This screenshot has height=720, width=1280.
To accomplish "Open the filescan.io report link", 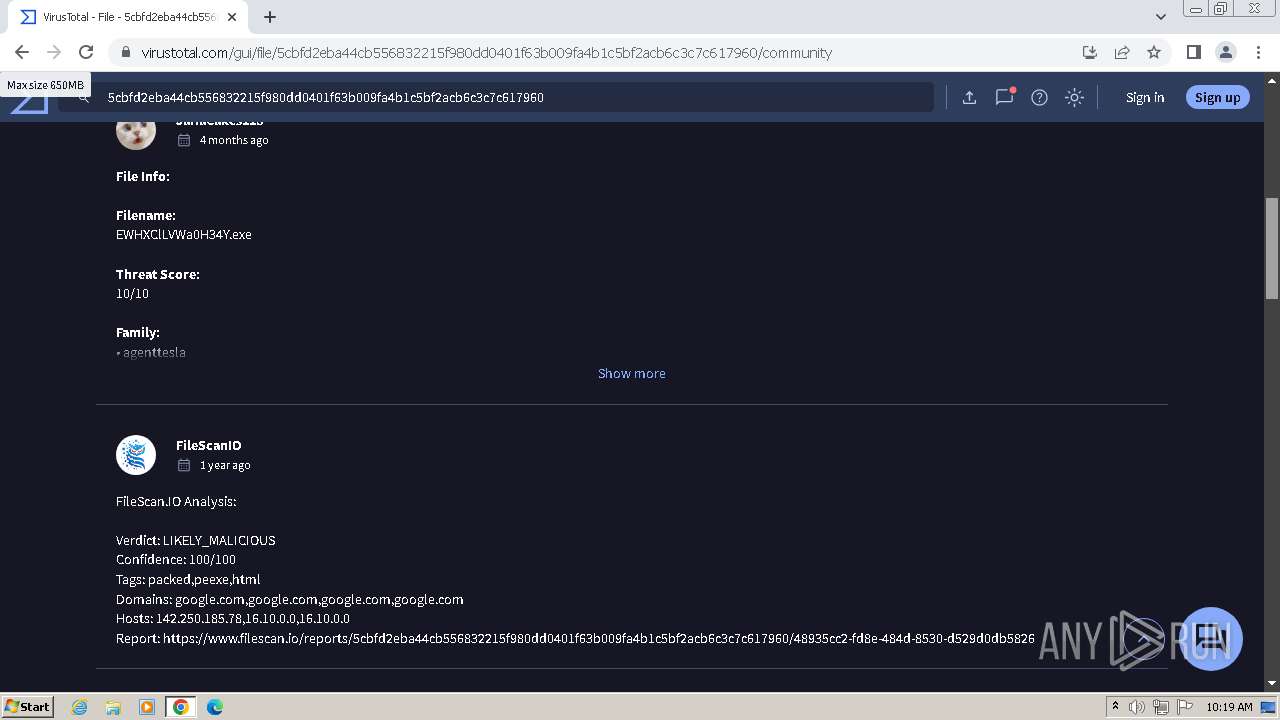I will point(599,638).
